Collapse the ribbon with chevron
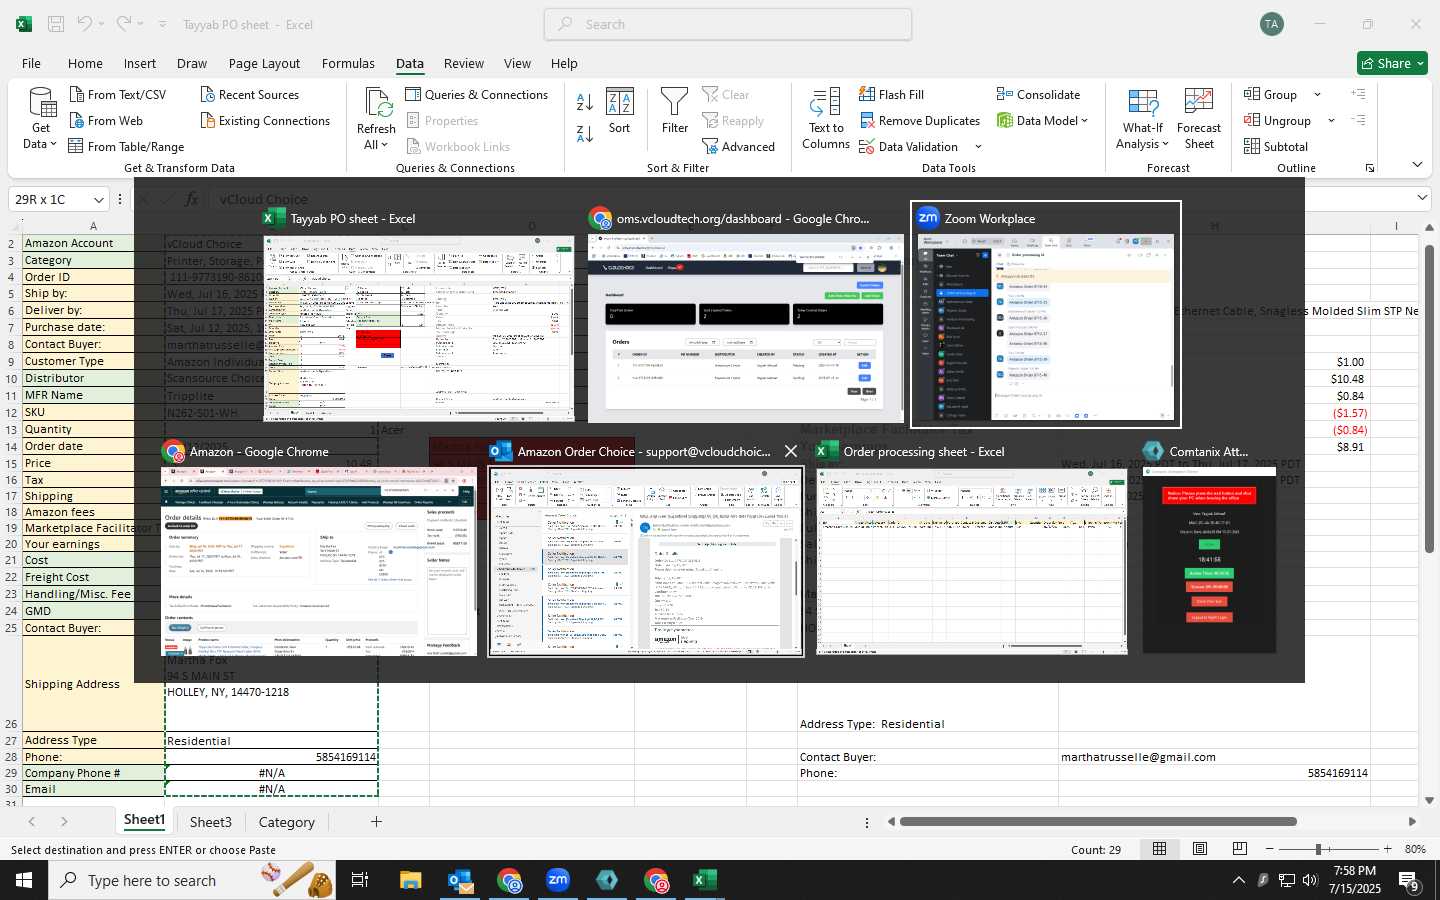The width and height of the screenshot is (1440, 900). point(1417,164)
